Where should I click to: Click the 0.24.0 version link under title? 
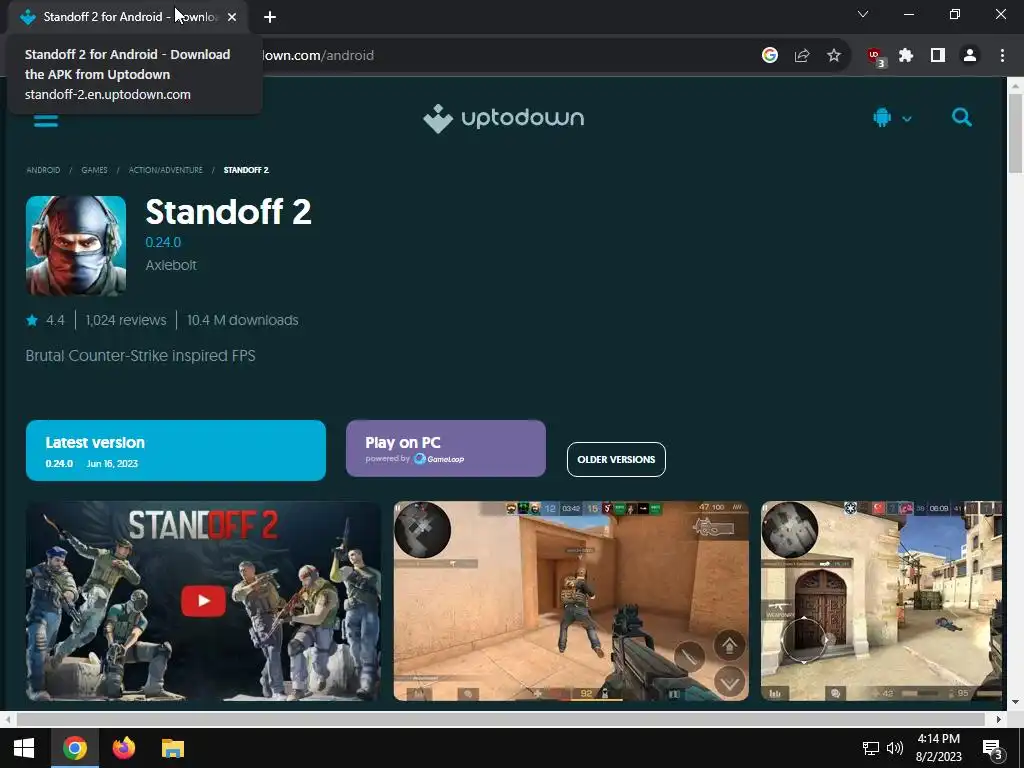point(163,242)
